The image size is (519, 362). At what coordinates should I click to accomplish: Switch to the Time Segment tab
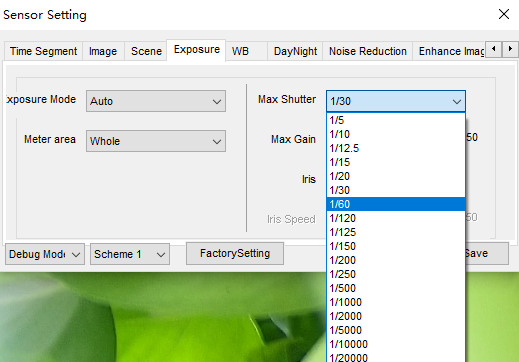point(43,51)
